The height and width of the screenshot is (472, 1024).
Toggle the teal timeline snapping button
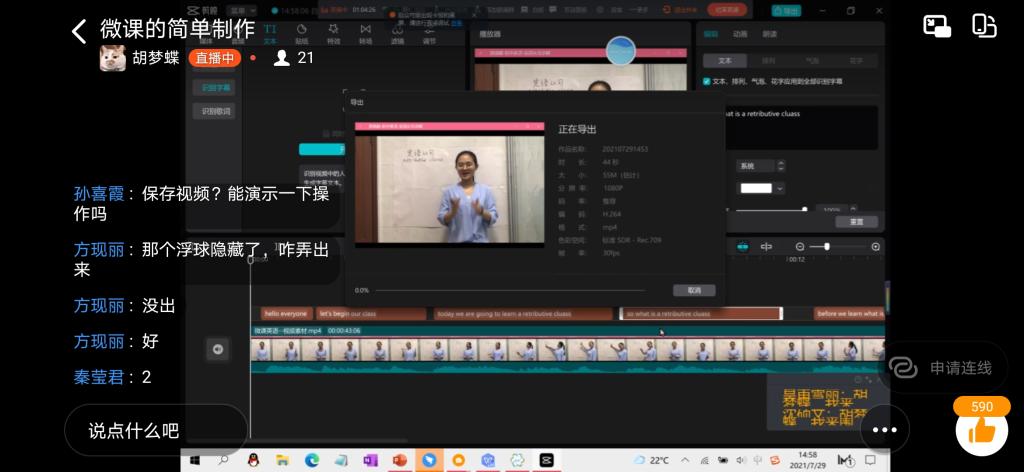(x=742, y=246)
